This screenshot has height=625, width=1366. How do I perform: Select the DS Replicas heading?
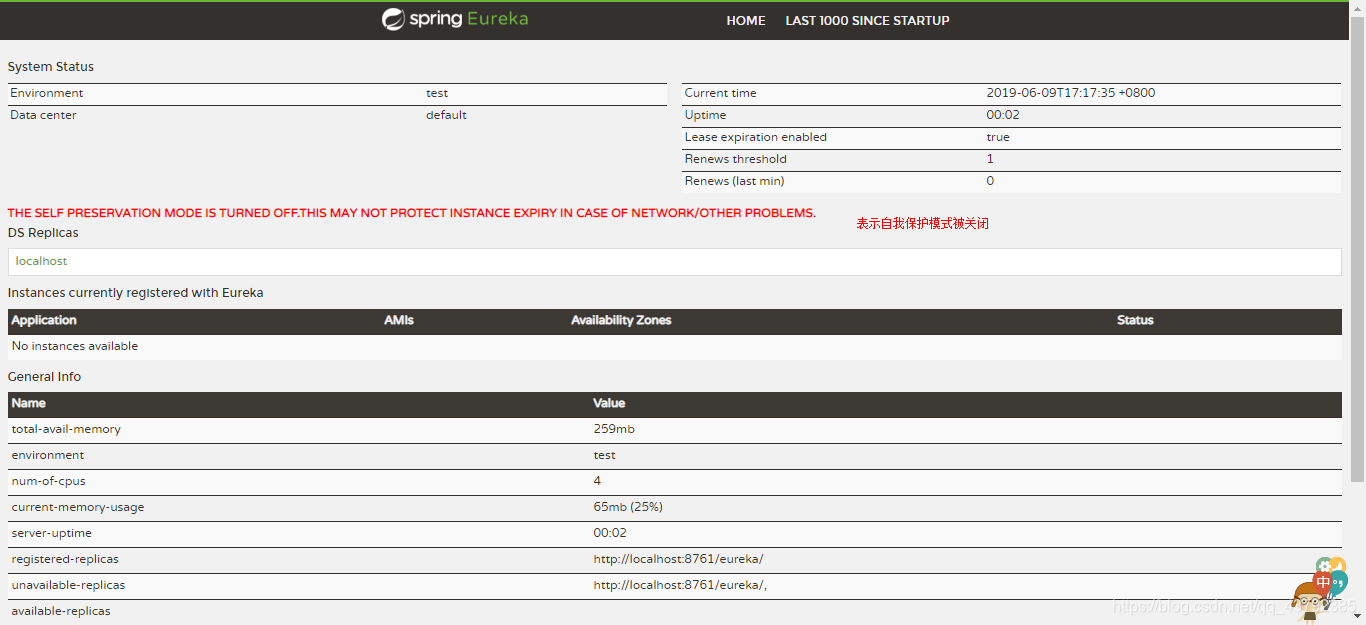43,233
